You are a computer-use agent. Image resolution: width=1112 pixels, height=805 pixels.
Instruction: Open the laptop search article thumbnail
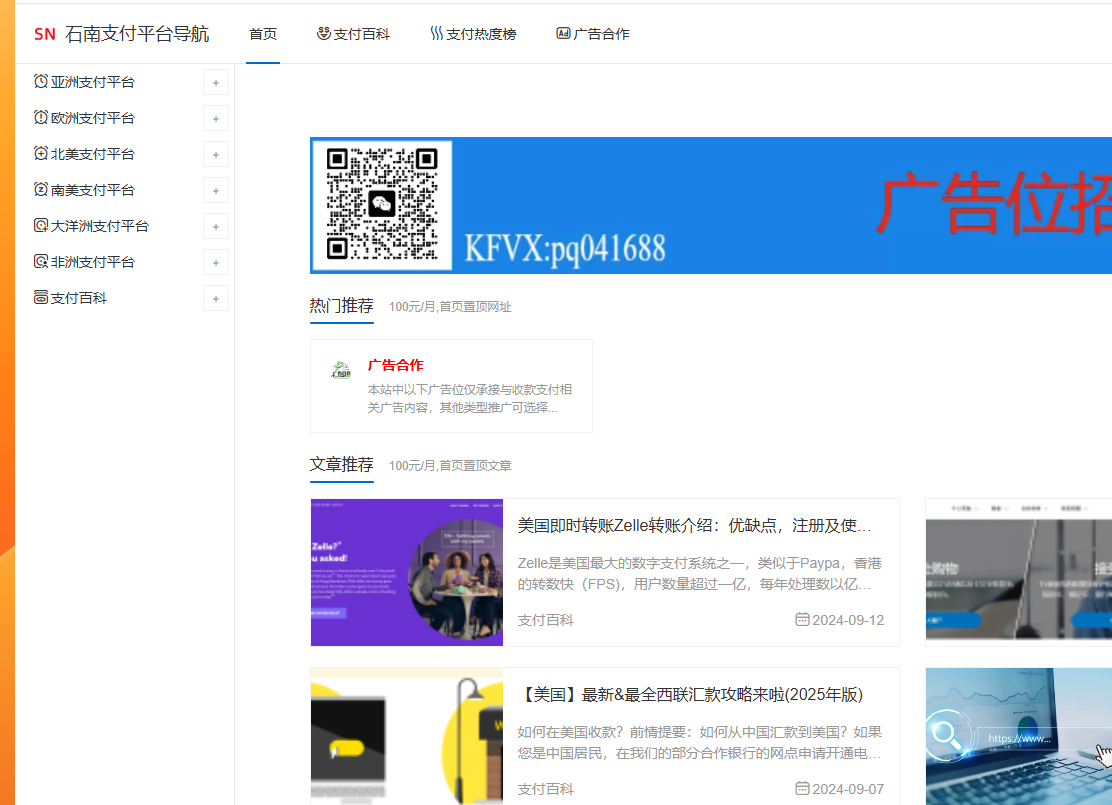tap(1018, 736)
